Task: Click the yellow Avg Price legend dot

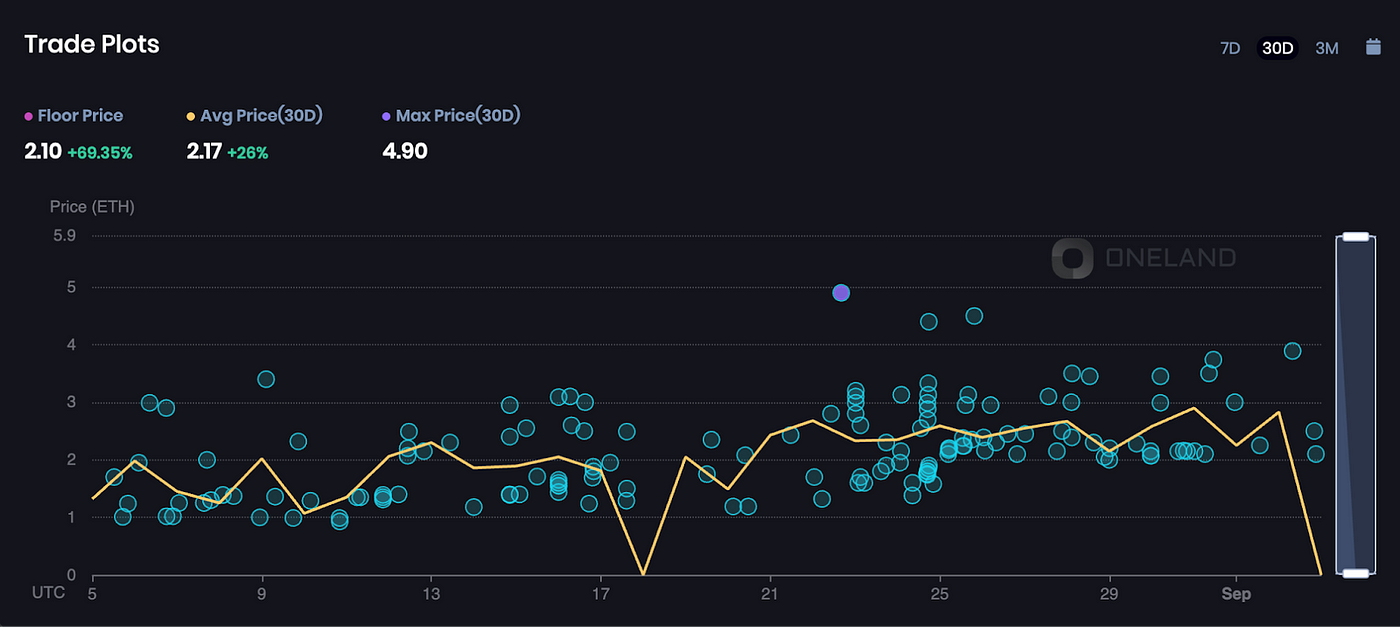Action: click(191, 116)
